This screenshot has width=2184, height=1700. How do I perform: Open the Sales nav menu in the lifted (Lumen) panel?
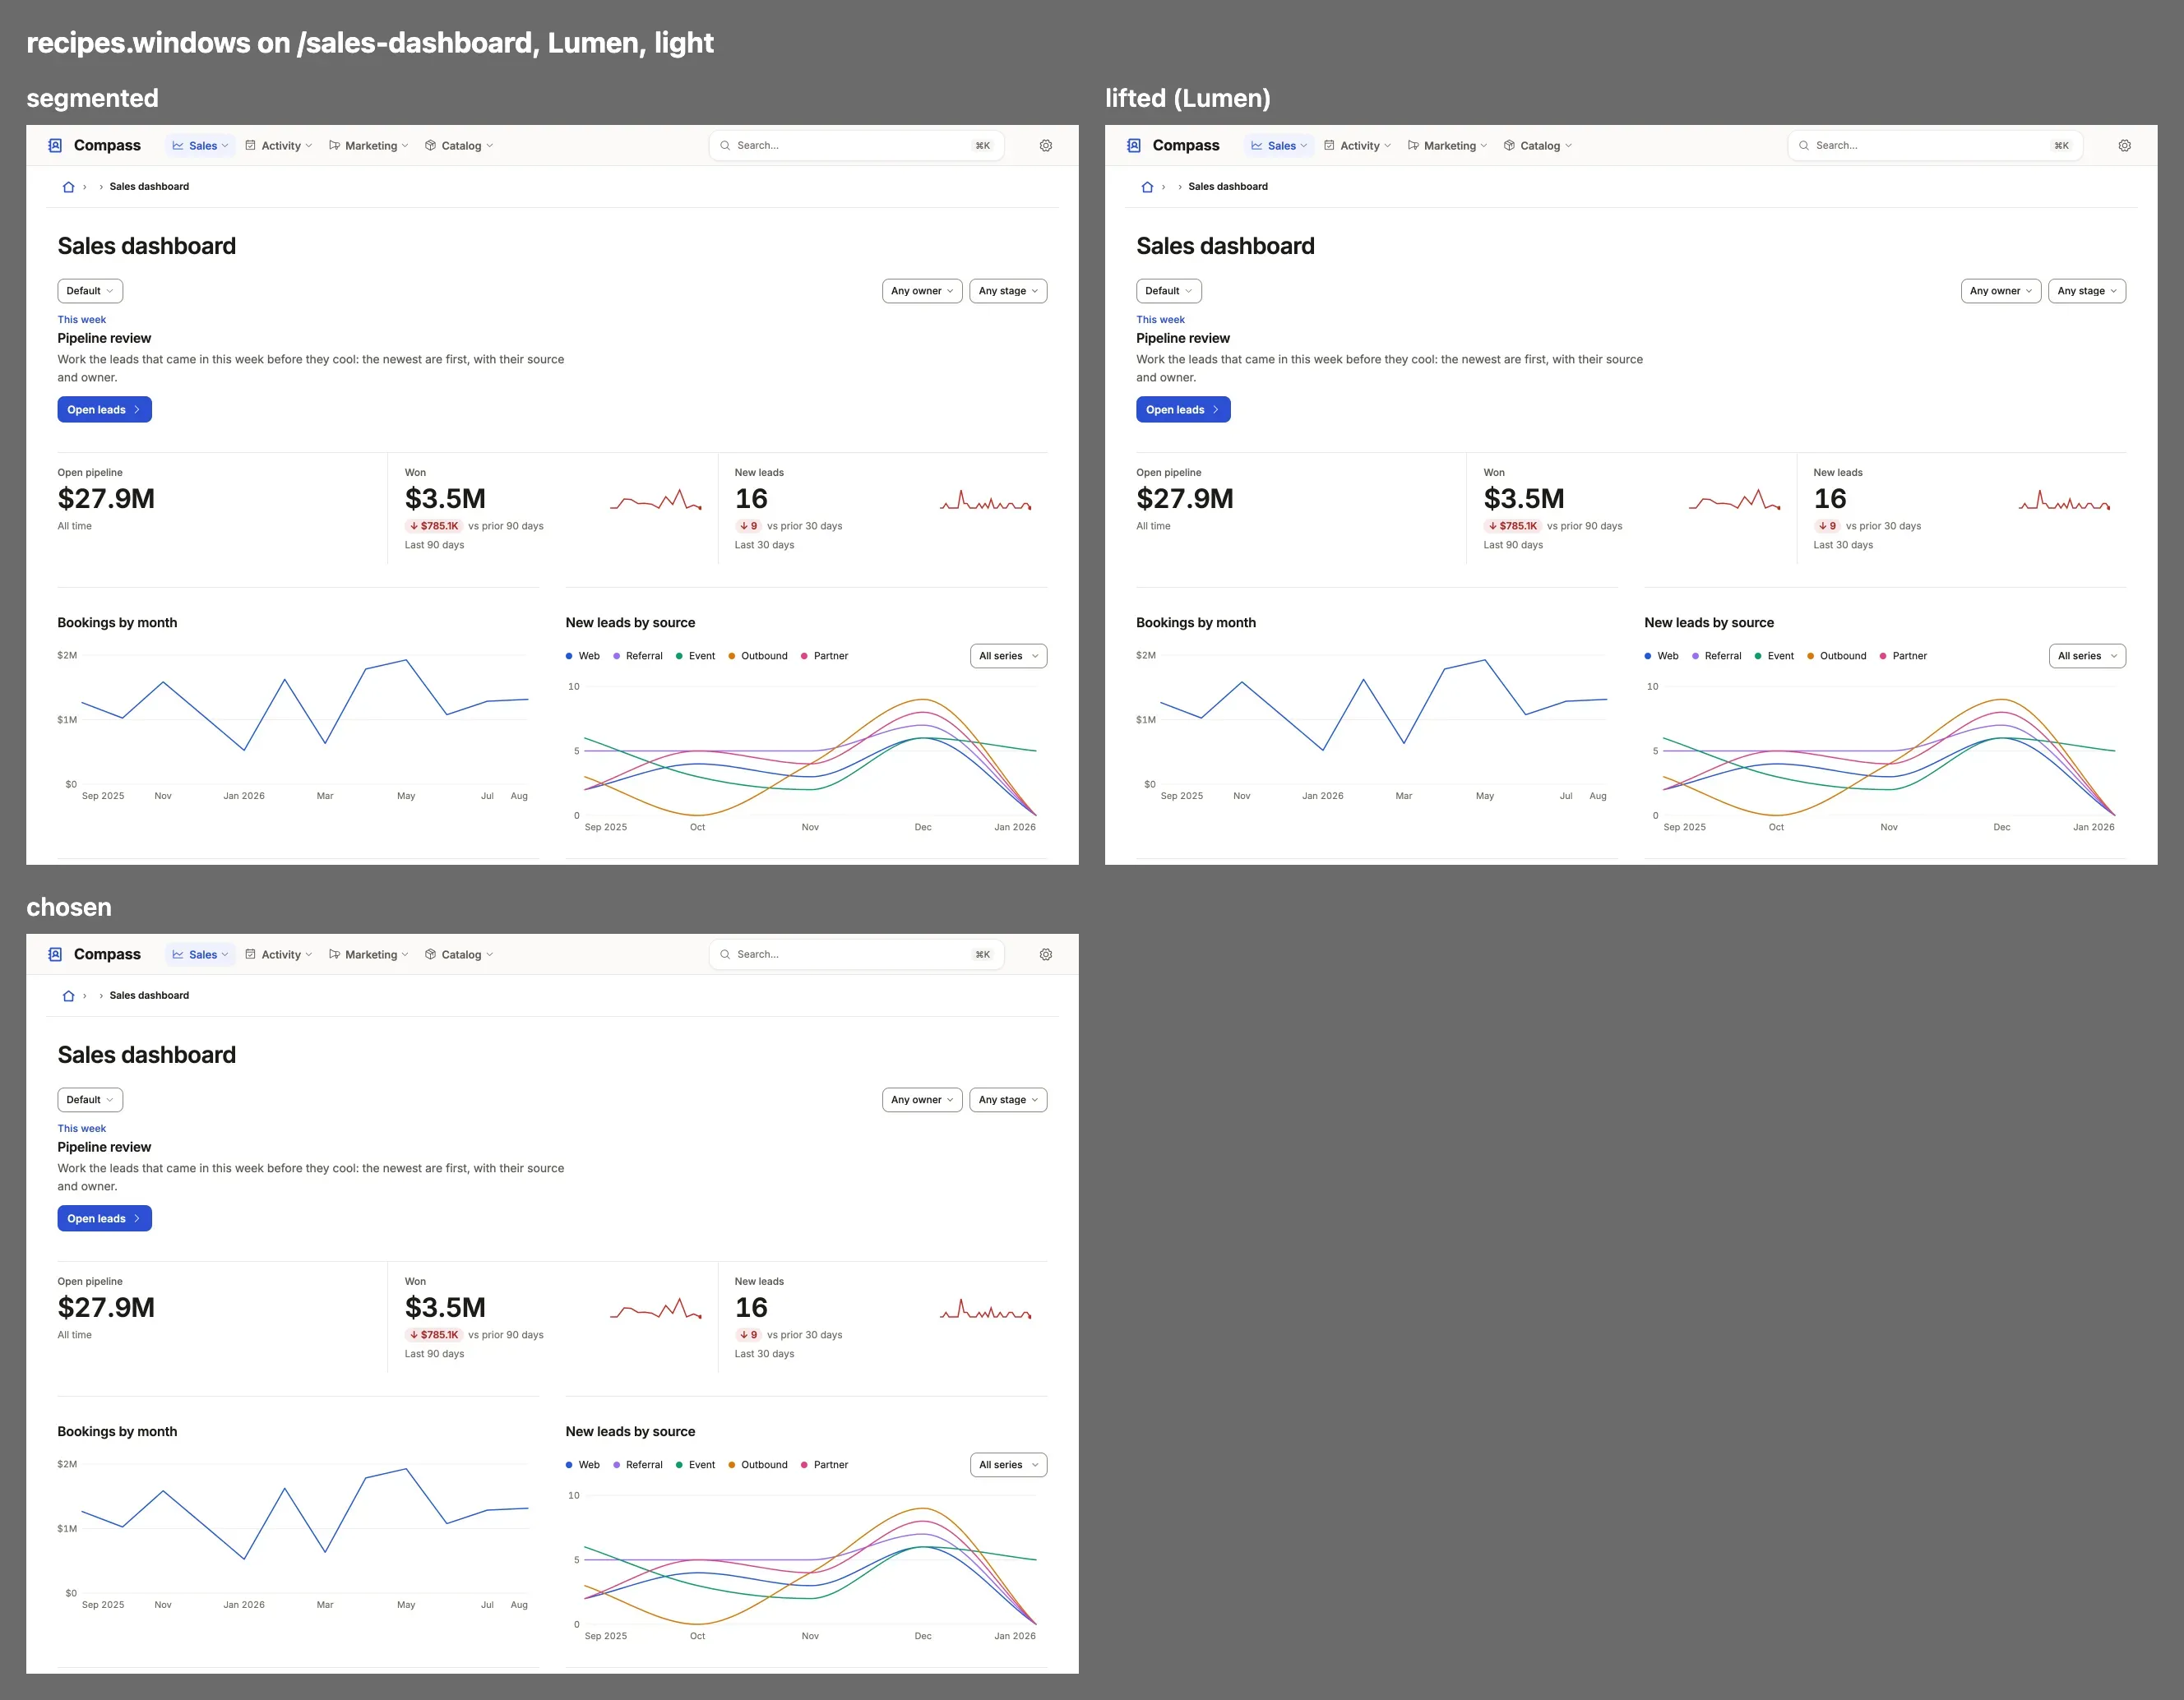click(x=1280, y=145)
